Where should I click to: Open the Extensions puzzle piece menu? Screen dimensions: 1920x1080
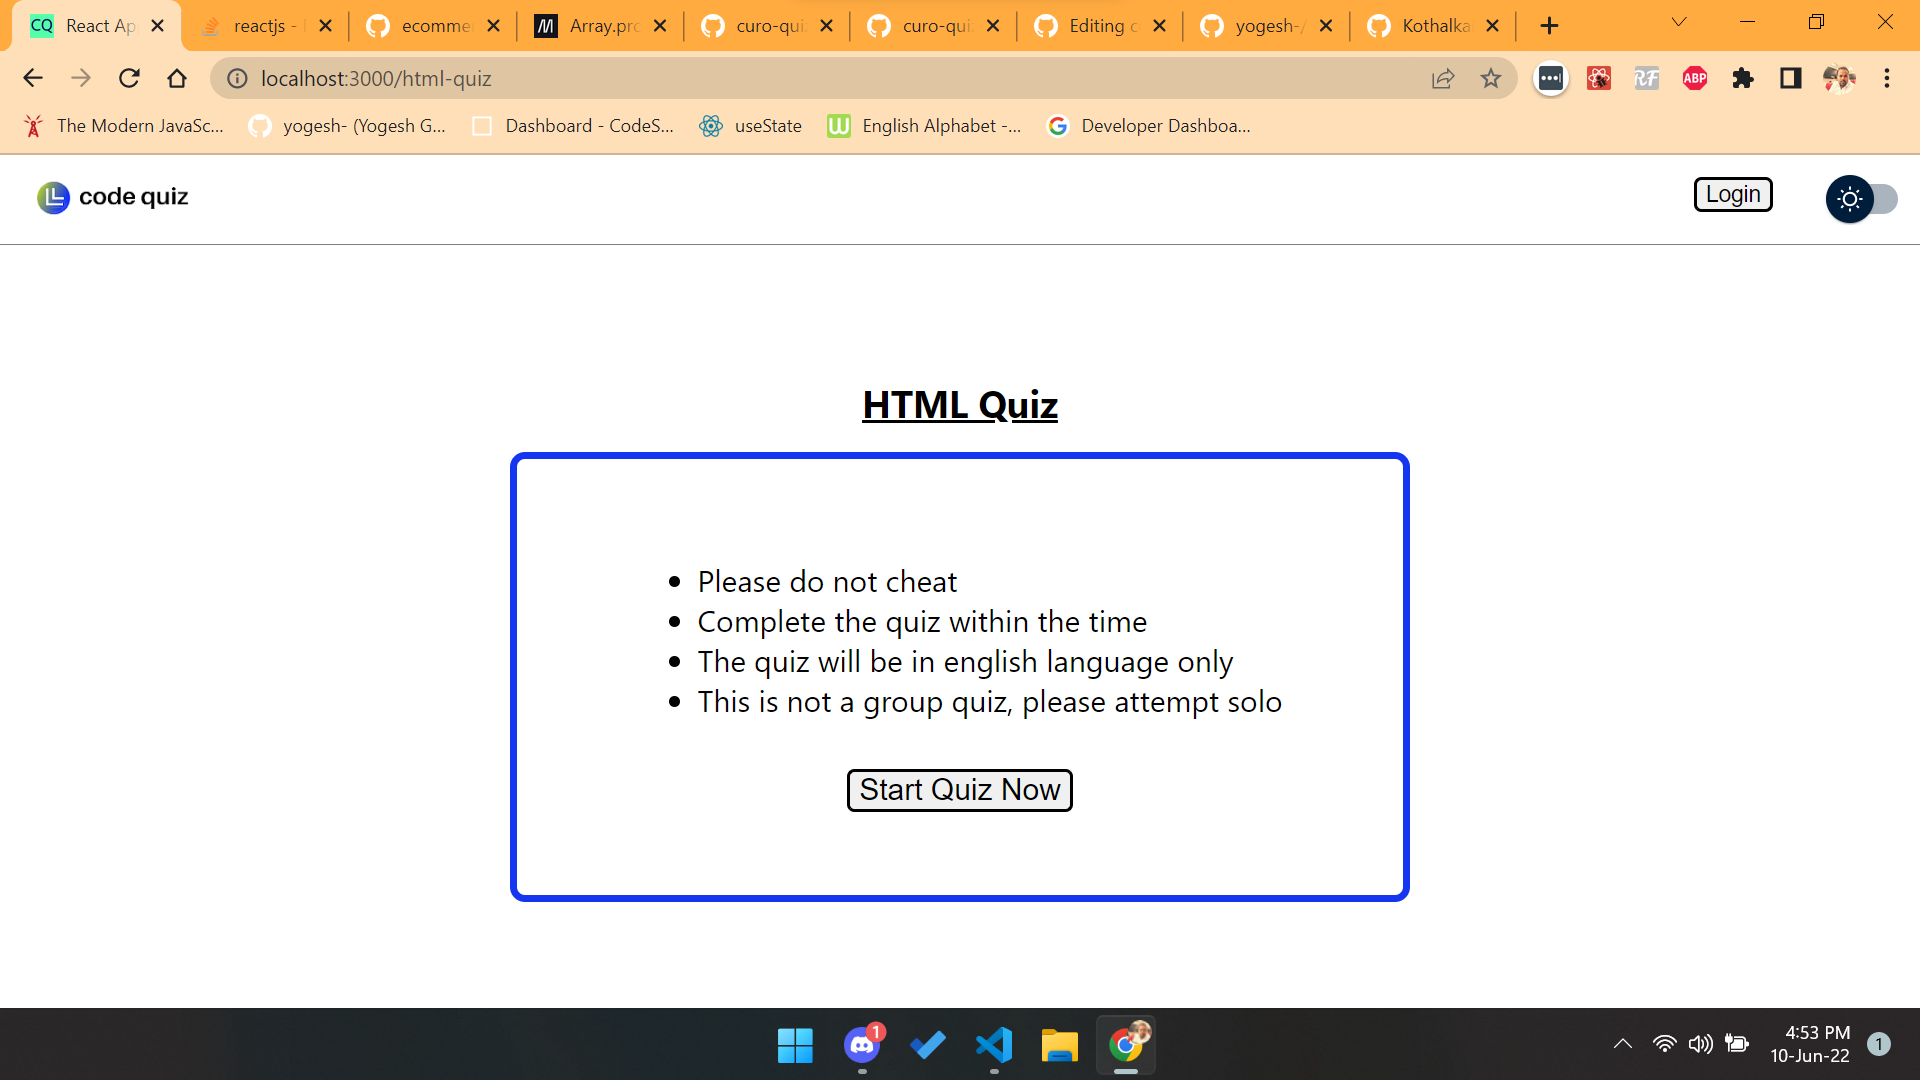click(1742, 78)
